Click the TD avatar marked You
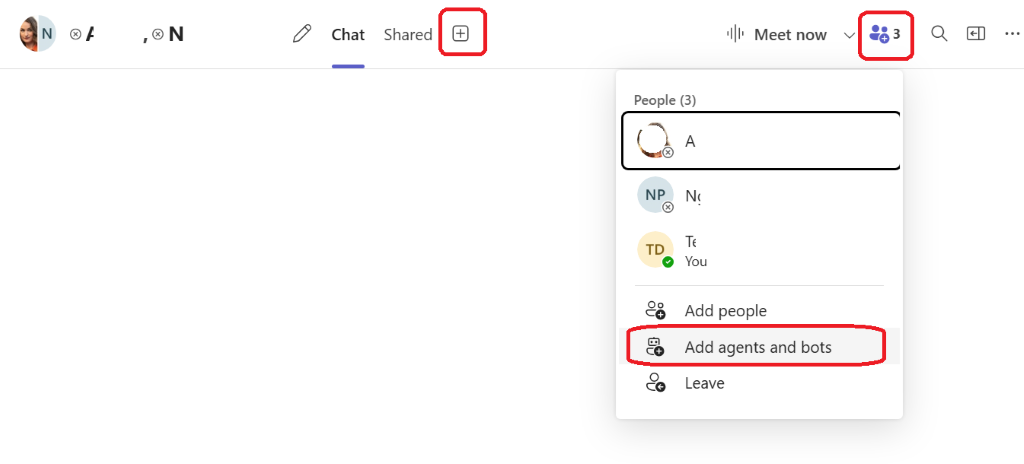 pos(655,250)
